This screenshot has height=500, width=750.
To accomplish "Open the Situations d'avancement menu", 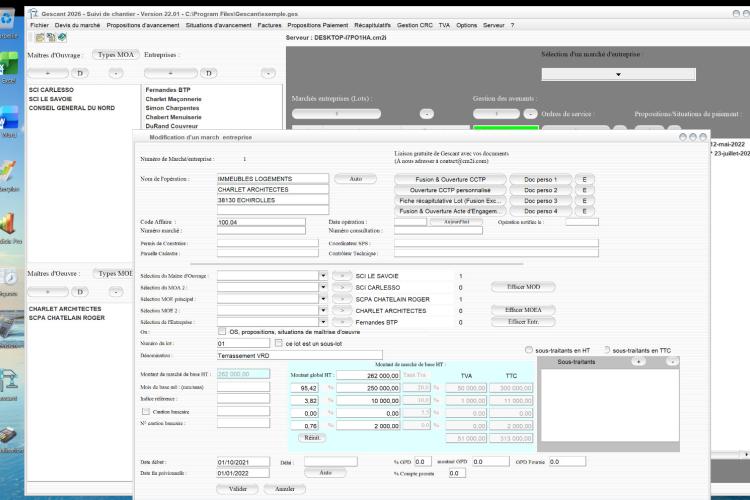I will click(x=219, y=25).
